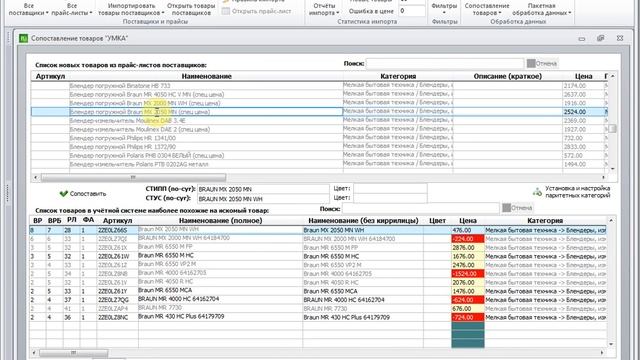Viewport: 640px width, 360px height.
Task: Open the Все прайс-листы dropdown
Action: point(72,9)
